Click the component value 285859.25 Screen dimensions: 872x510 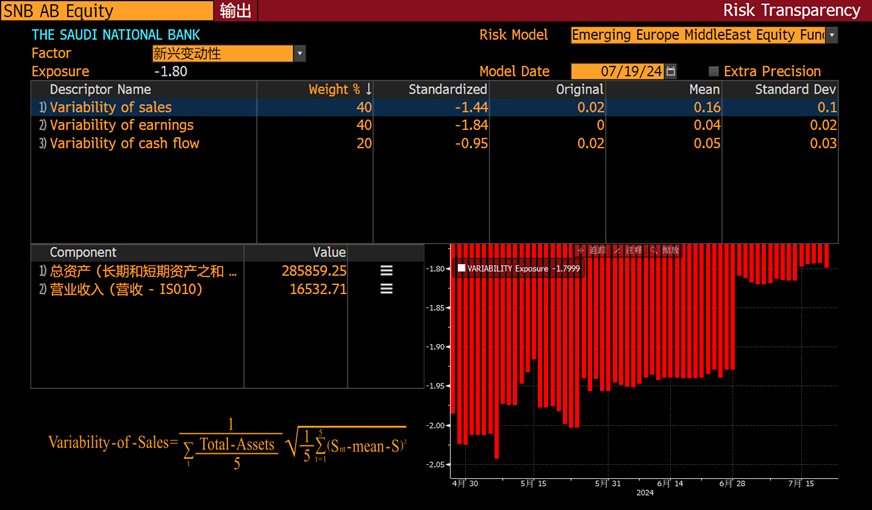314,271
